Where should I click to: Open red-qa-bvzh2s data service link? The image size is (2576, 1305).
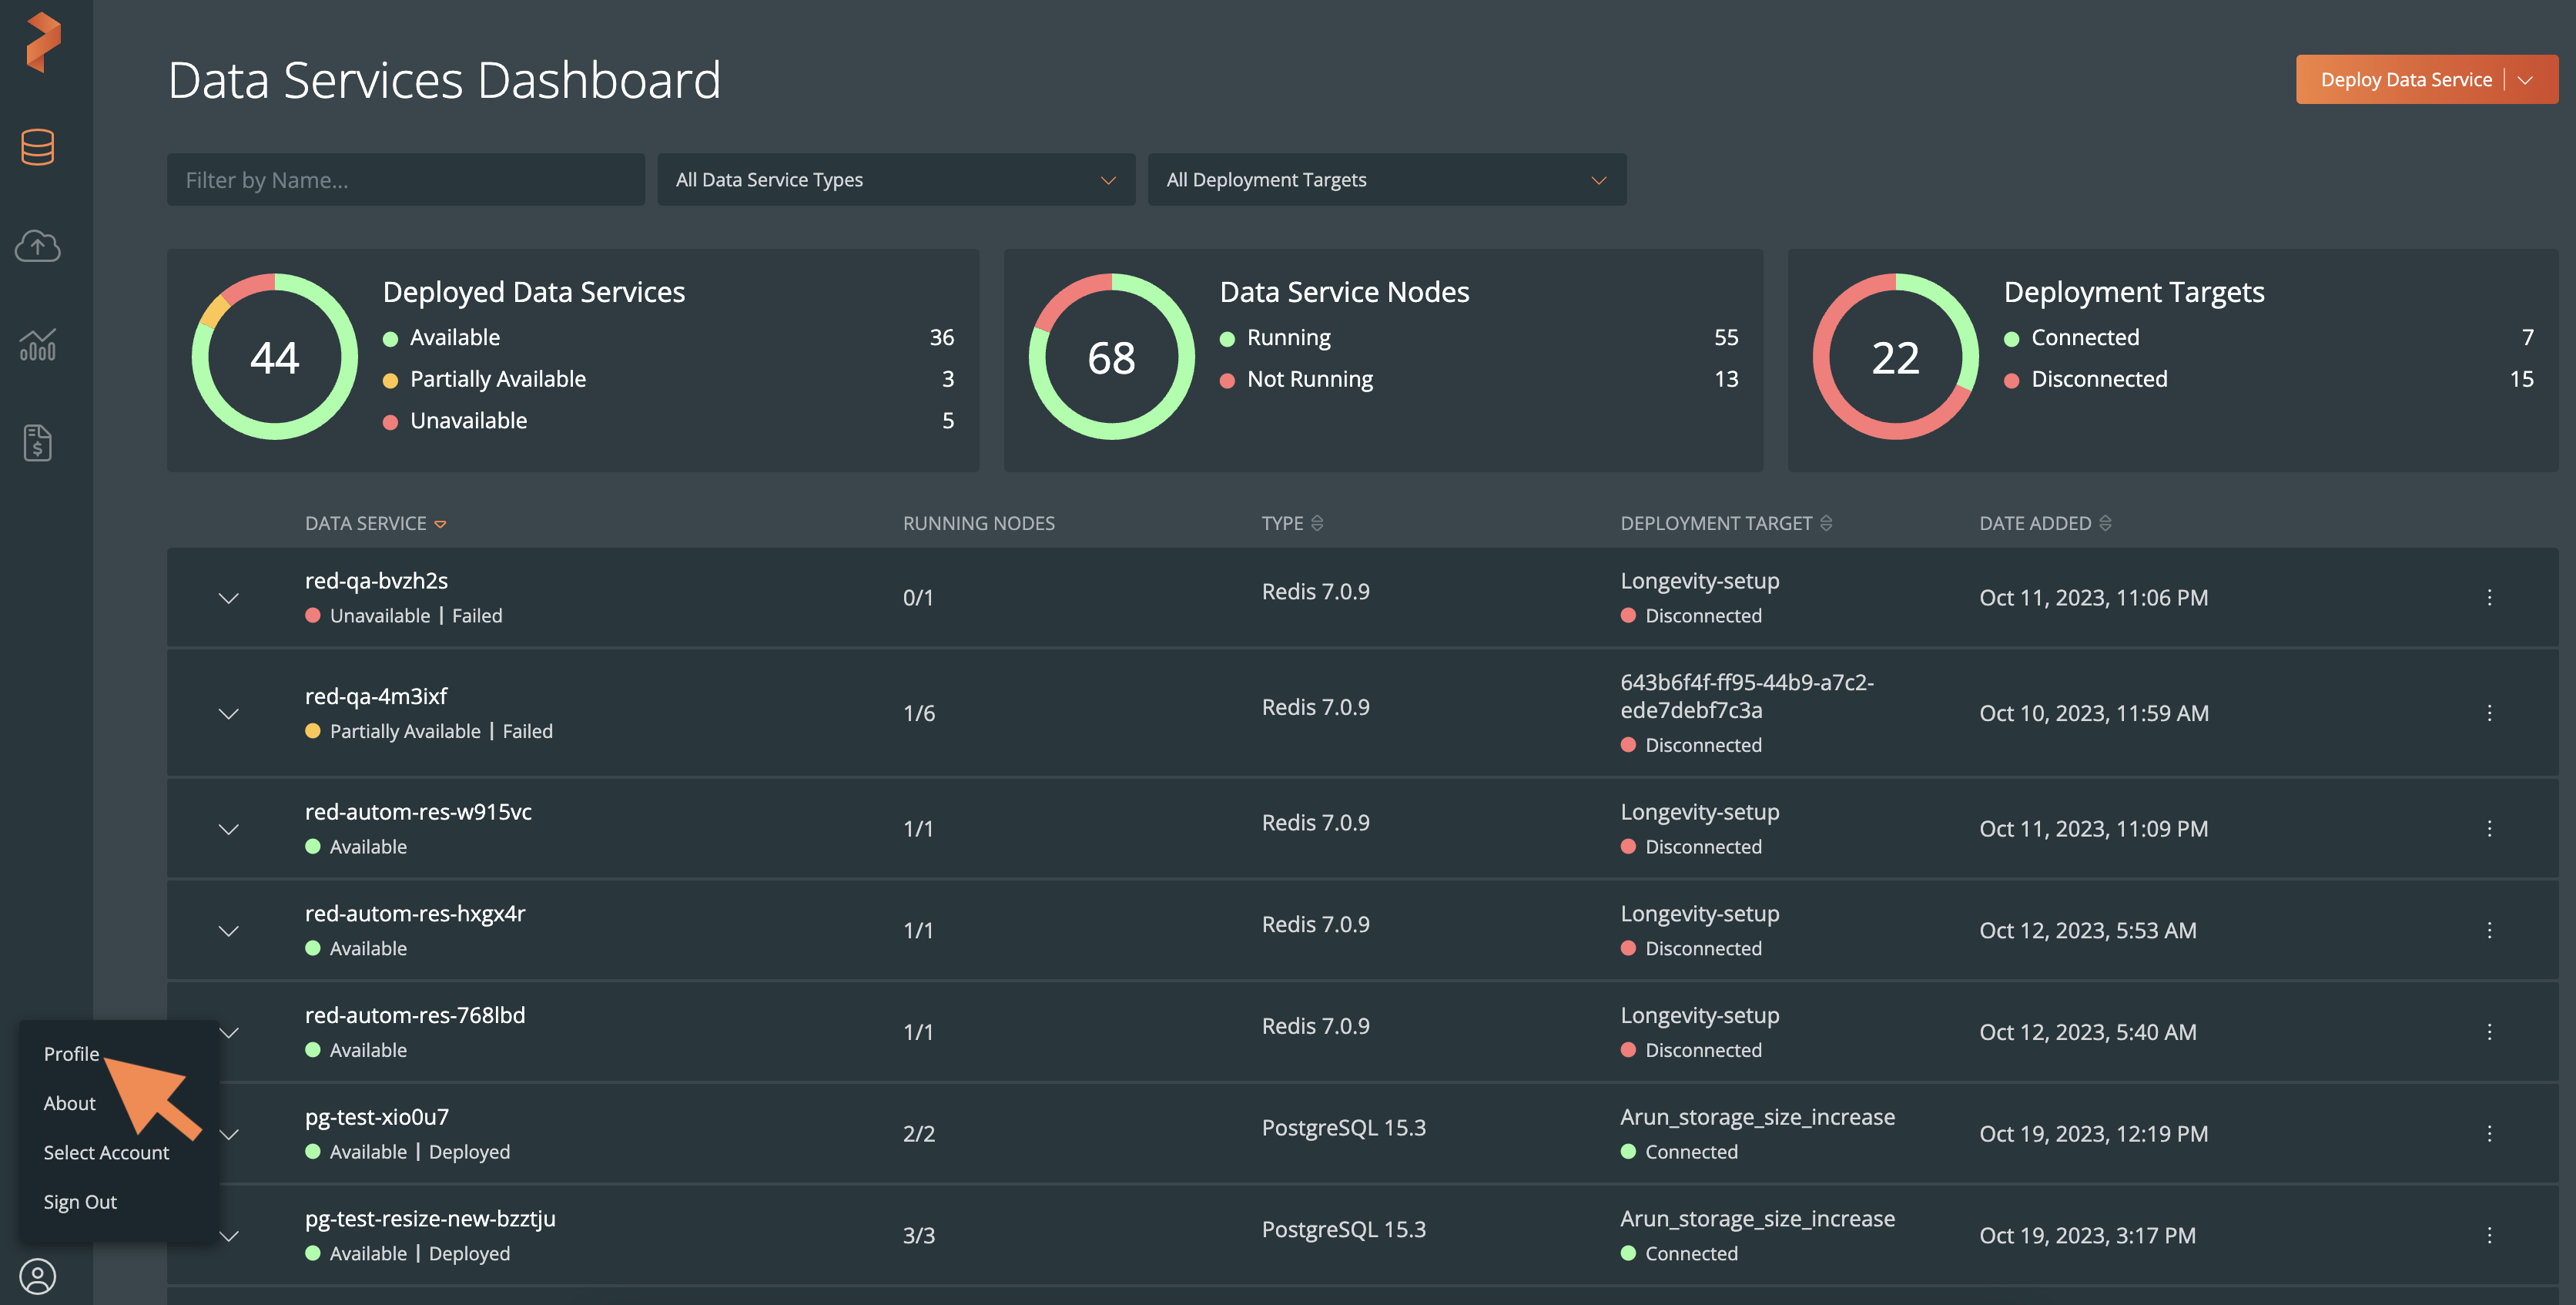tap(376, 581)
